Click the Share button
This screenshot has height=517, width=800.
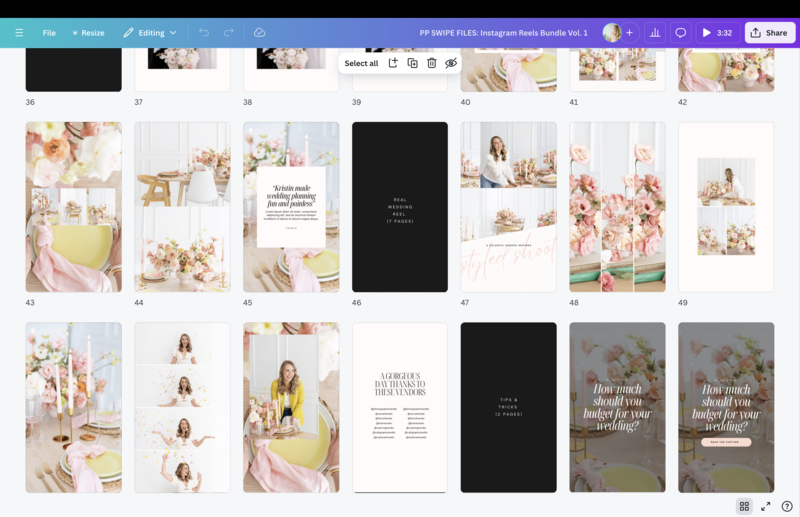coord(769,33)
